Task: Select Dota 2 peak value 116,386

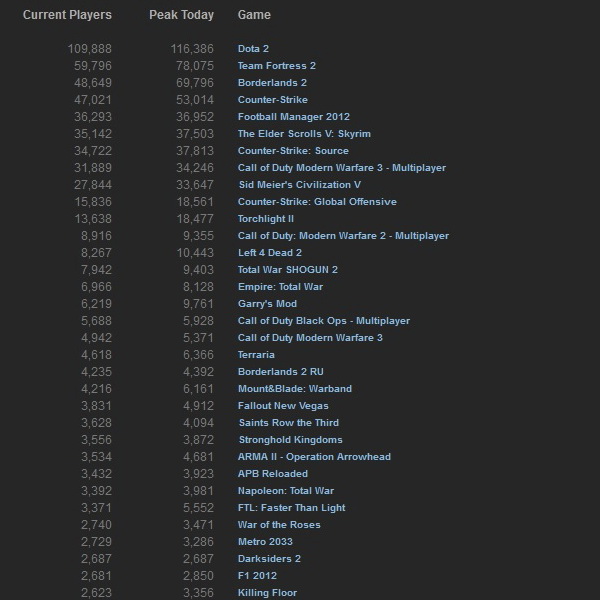Action: (x=192, y=49)
